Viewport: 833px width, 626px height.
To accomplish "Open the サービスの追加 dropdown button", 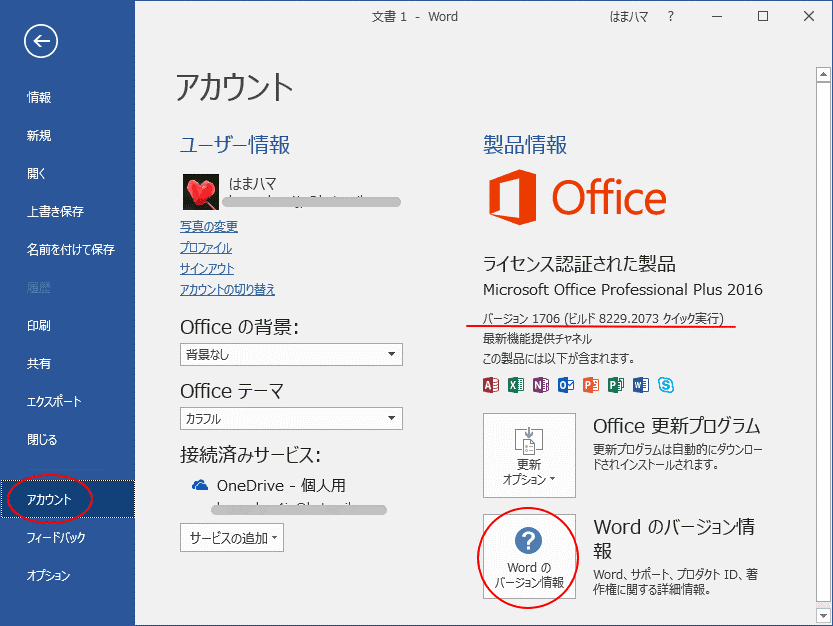I will [x=232, y=538].
